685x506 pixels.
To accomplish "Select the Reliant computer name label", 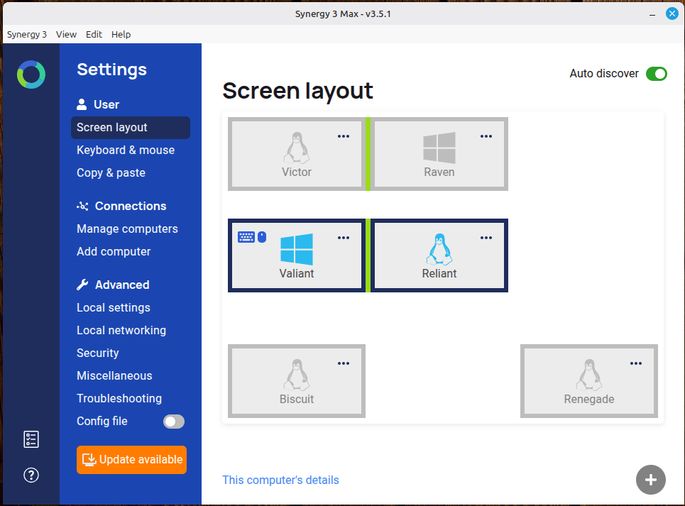I will tap(439, 273).
